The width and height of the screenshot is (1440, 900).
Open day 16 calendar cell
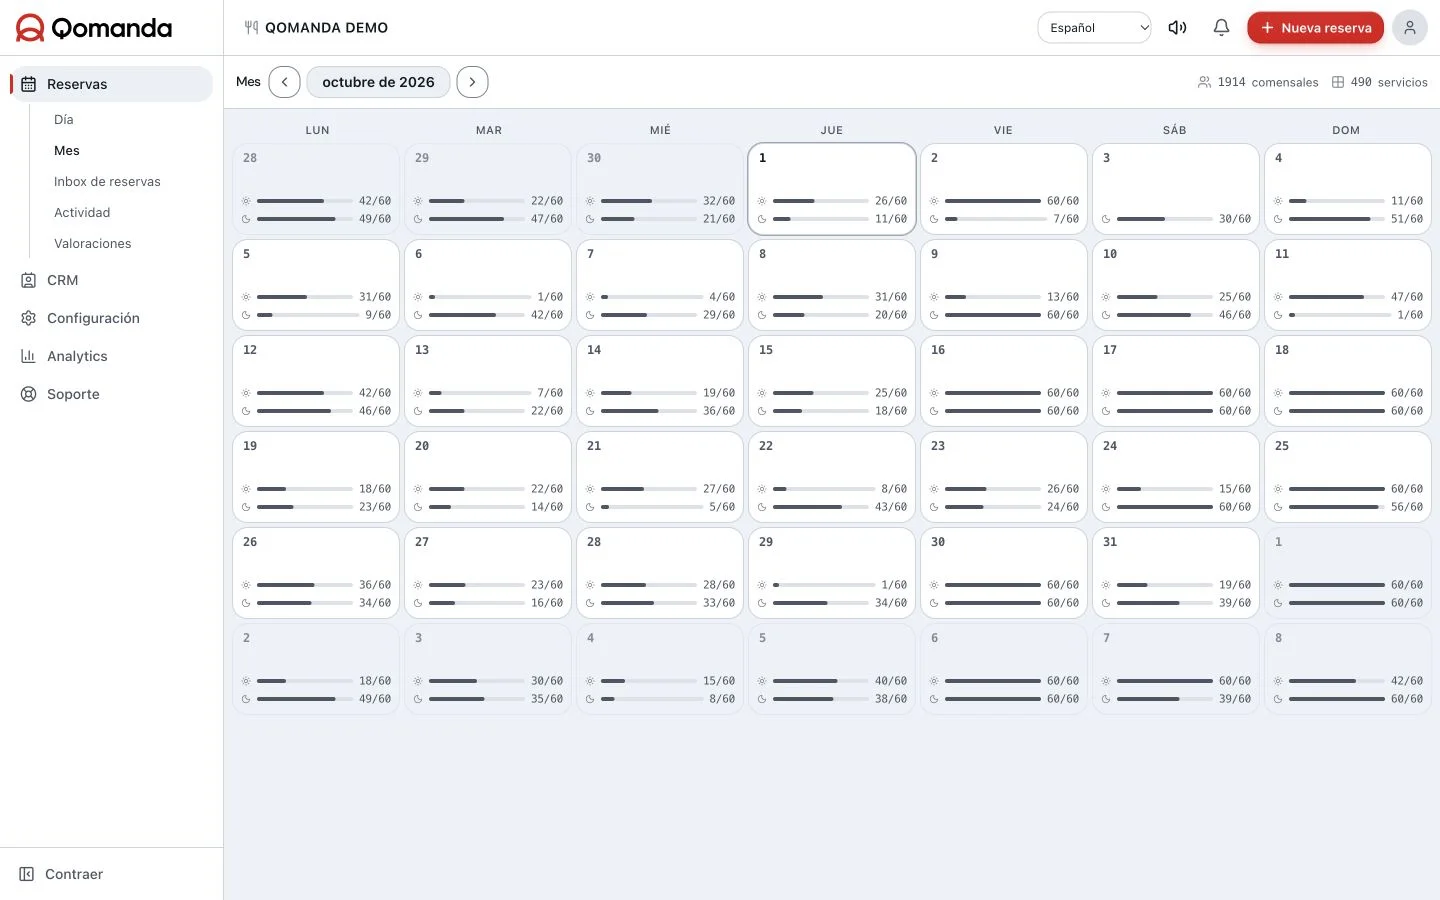(x=1004, y=381)
